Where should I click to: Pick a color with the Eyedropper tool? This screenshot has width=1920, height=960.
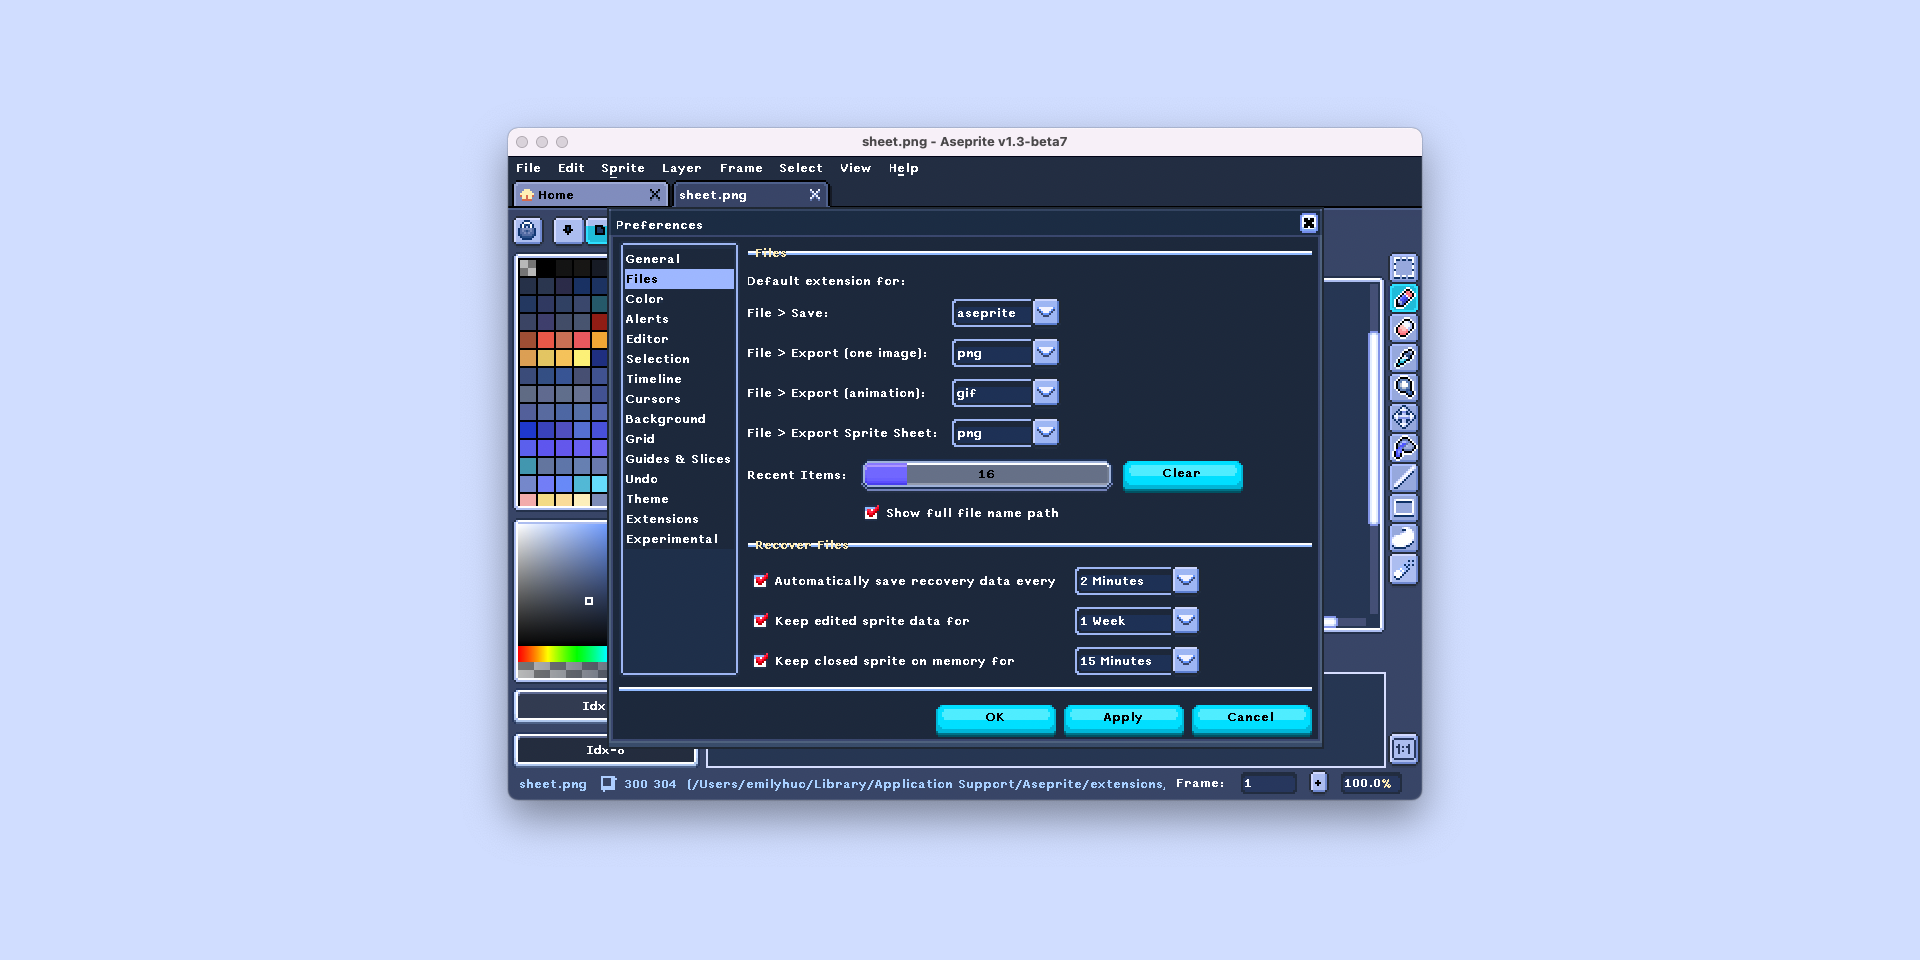point(1403,357)
